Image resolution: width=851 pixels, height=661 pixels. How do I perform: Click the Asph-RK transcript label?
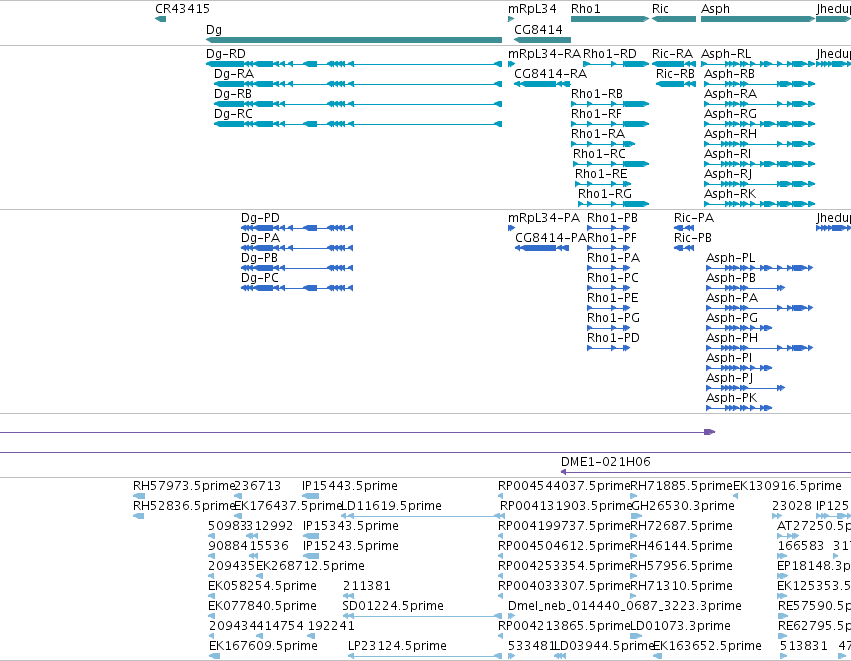pyautogui.click(x=730, y=194)
